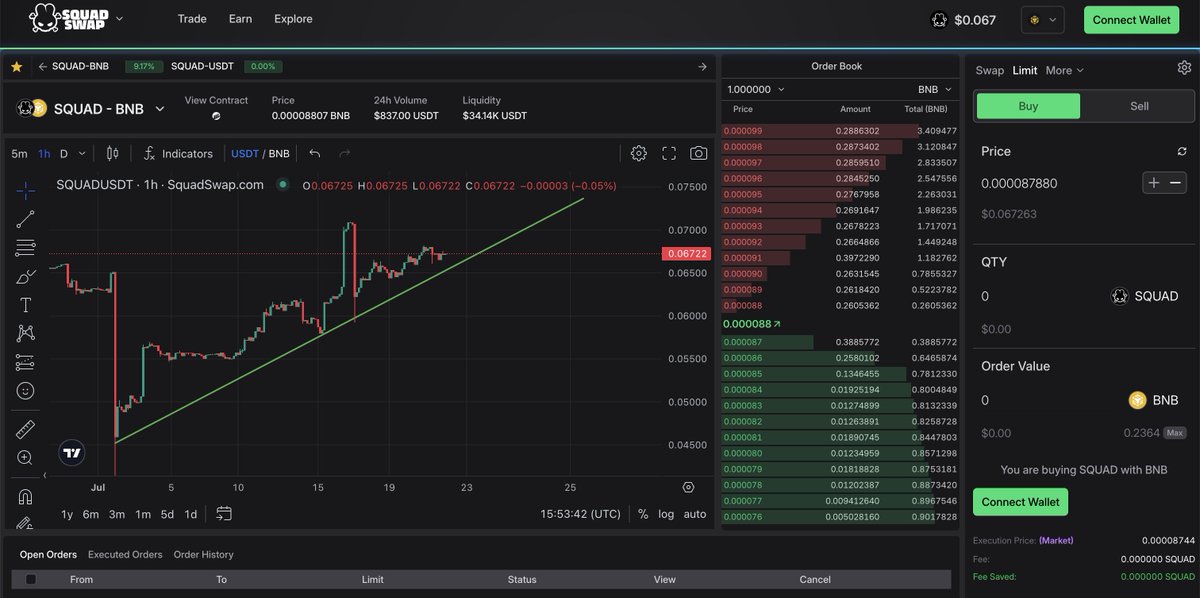The image size is (1200, 598).
Task: Switch to the Limit tab
Action: click(1025, 70)
